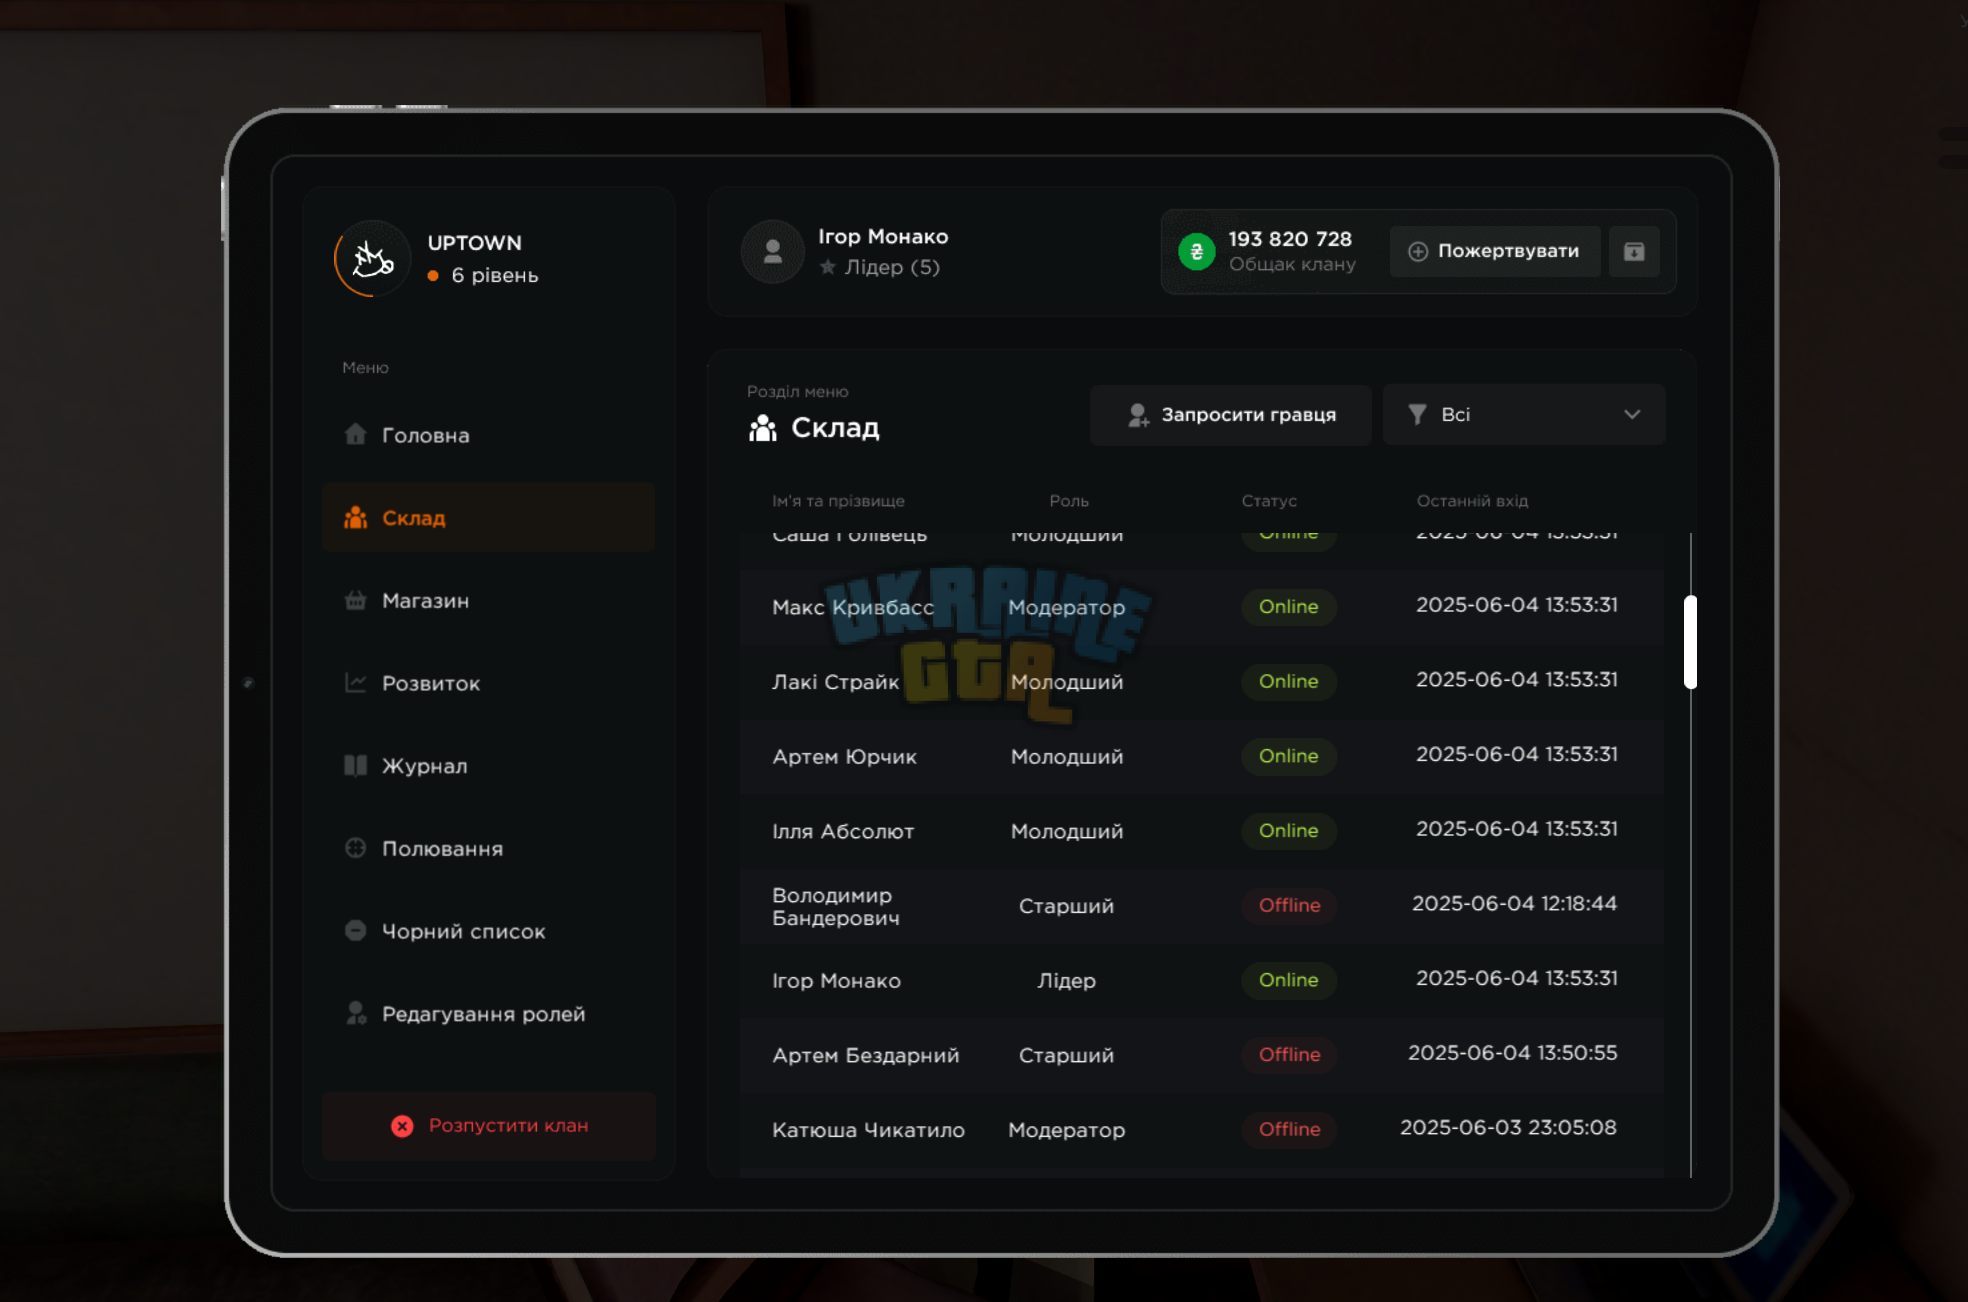Click the basket icon next to Магазин
Image resolution: width=1968 pixels, height=1302 pixels.
[355, 600]
